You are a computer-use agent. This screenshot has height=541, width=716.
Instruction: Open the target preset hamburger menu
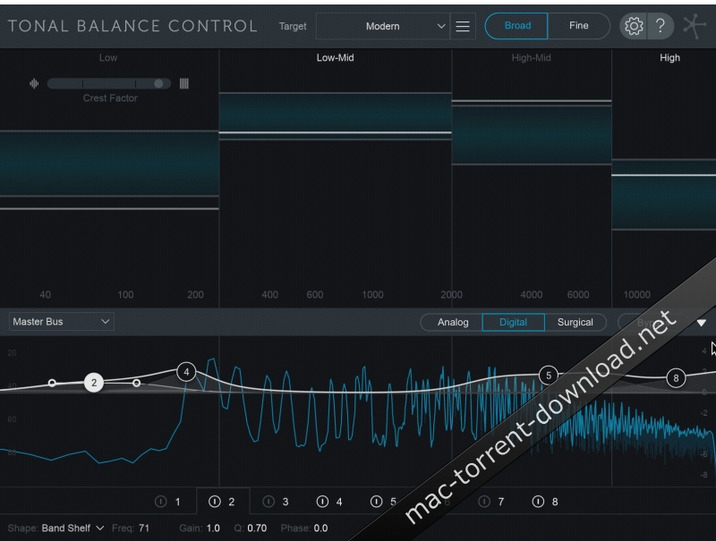463,26
